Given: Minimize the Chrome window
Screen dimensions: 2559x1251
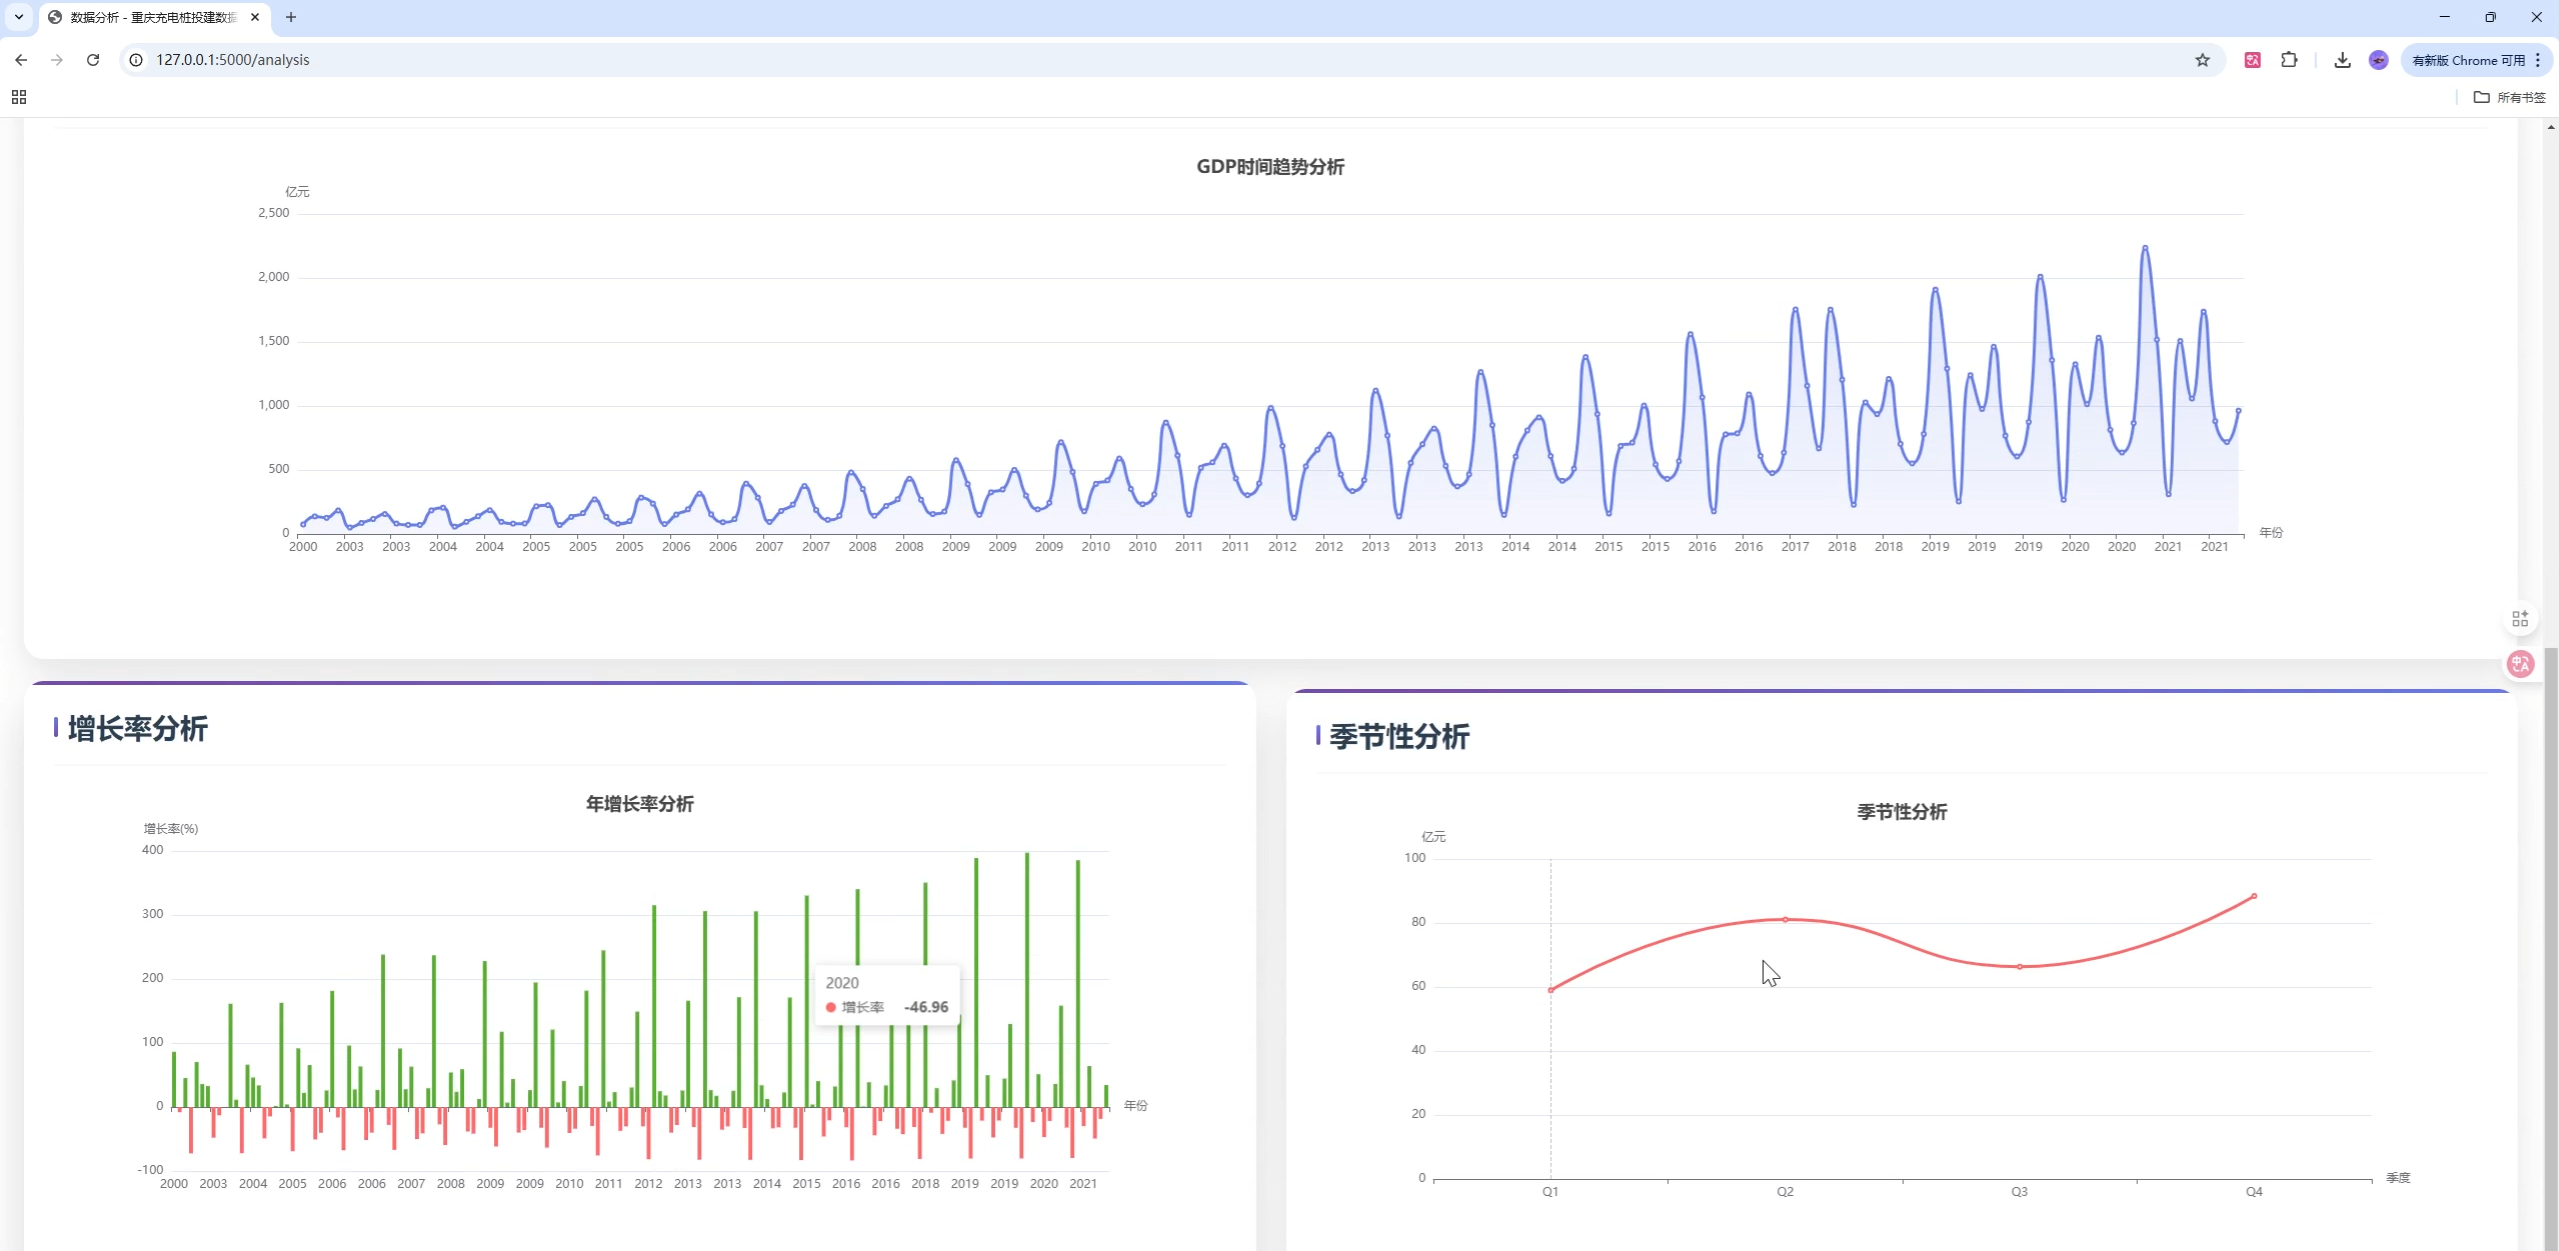Looking at the screenshot, I should 2444,17.
